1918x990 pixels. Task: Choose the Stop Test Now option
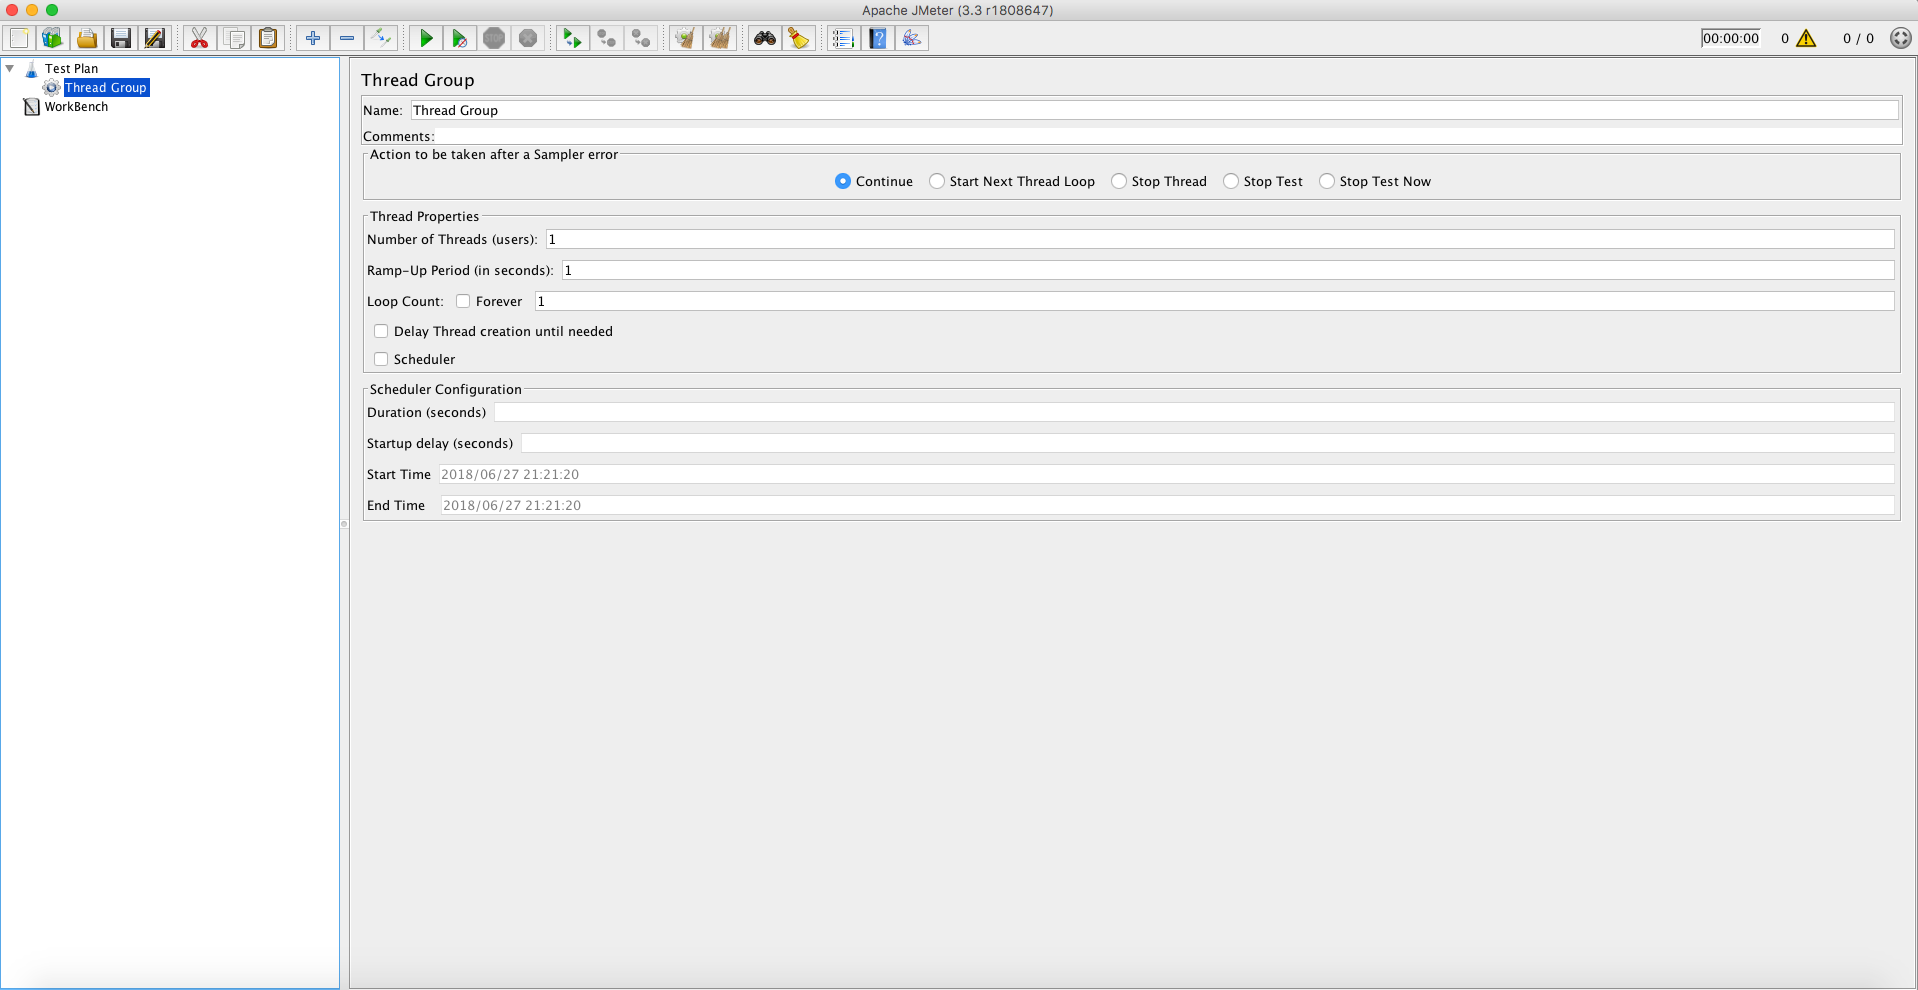click(x=1327, y=181)
